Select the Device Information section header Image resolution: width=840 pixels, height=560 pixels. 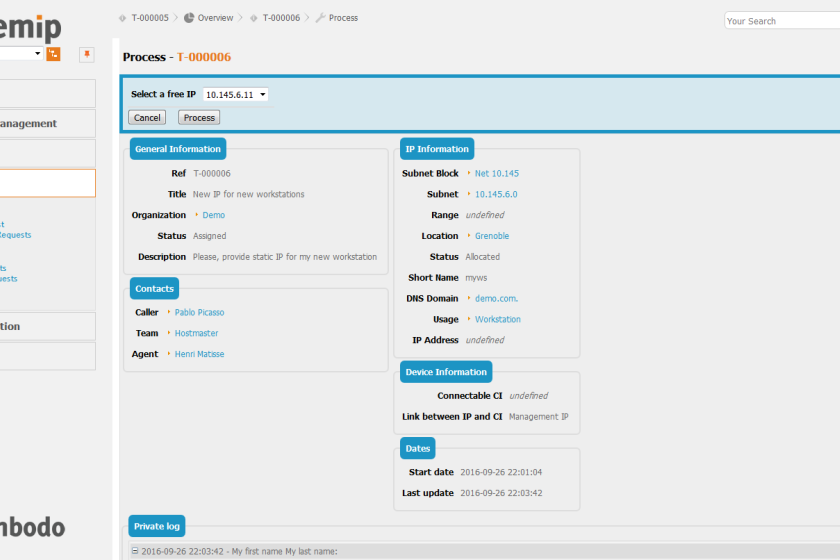[x=446, y=372]
